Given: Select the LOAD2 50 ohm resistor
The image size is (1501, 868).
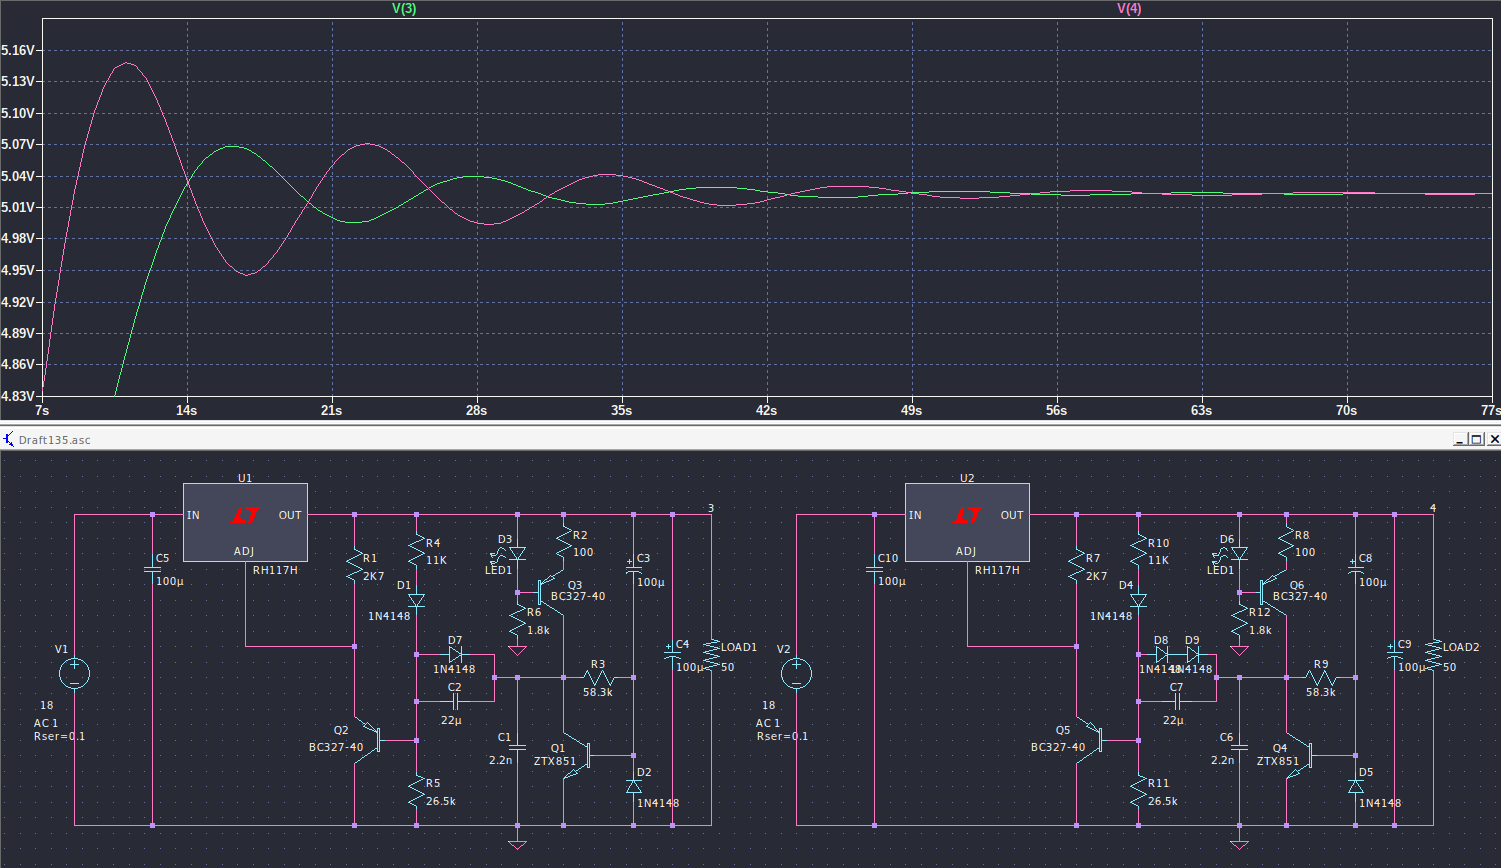Looking at the screenshot, I should click(1433, 656).
